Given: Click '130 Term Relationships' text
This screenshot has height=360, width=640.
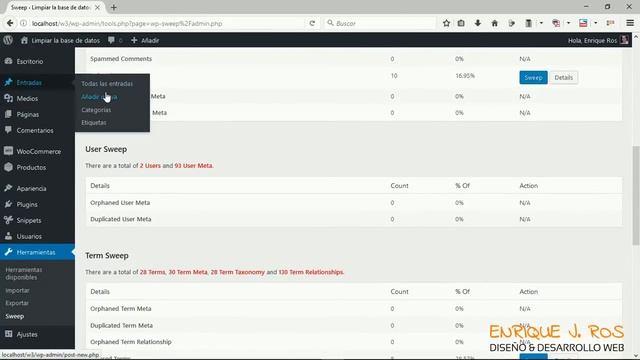Looking at the screenshot, I should (x=311, y=272).
